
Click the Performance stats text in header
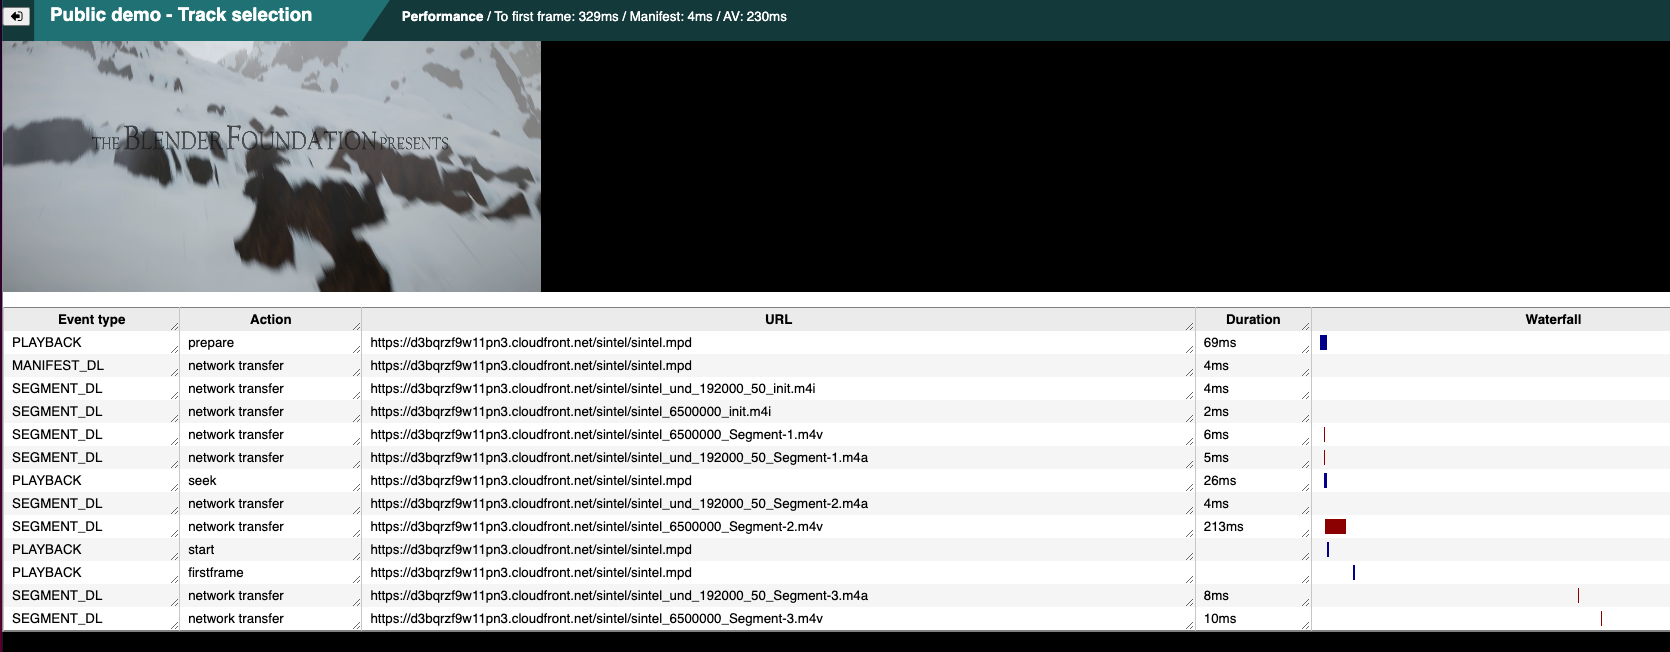[594, 17]
